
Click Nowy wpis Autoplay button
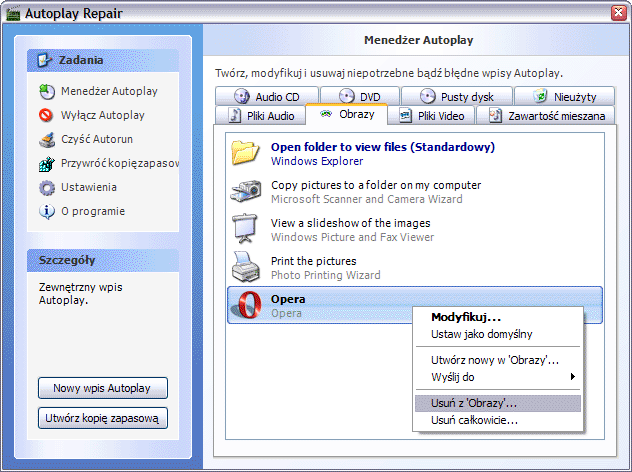(103, 388)
